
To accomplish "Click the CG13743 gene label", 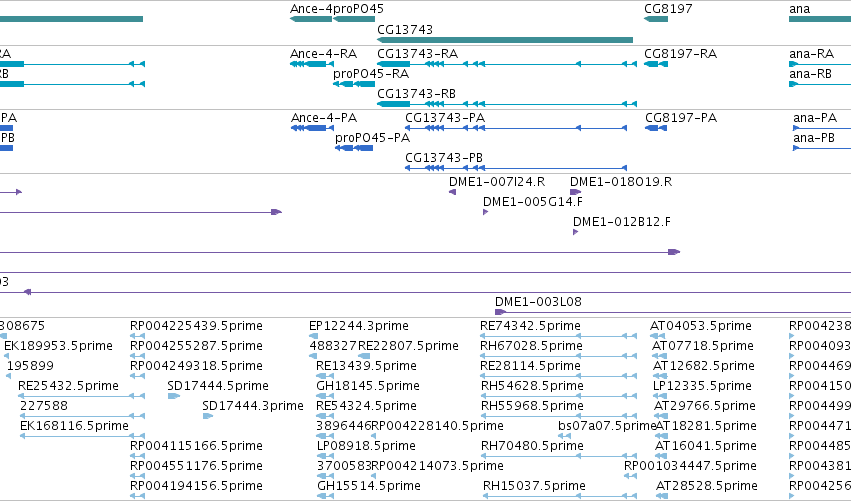I will click(x=405, y=29).
